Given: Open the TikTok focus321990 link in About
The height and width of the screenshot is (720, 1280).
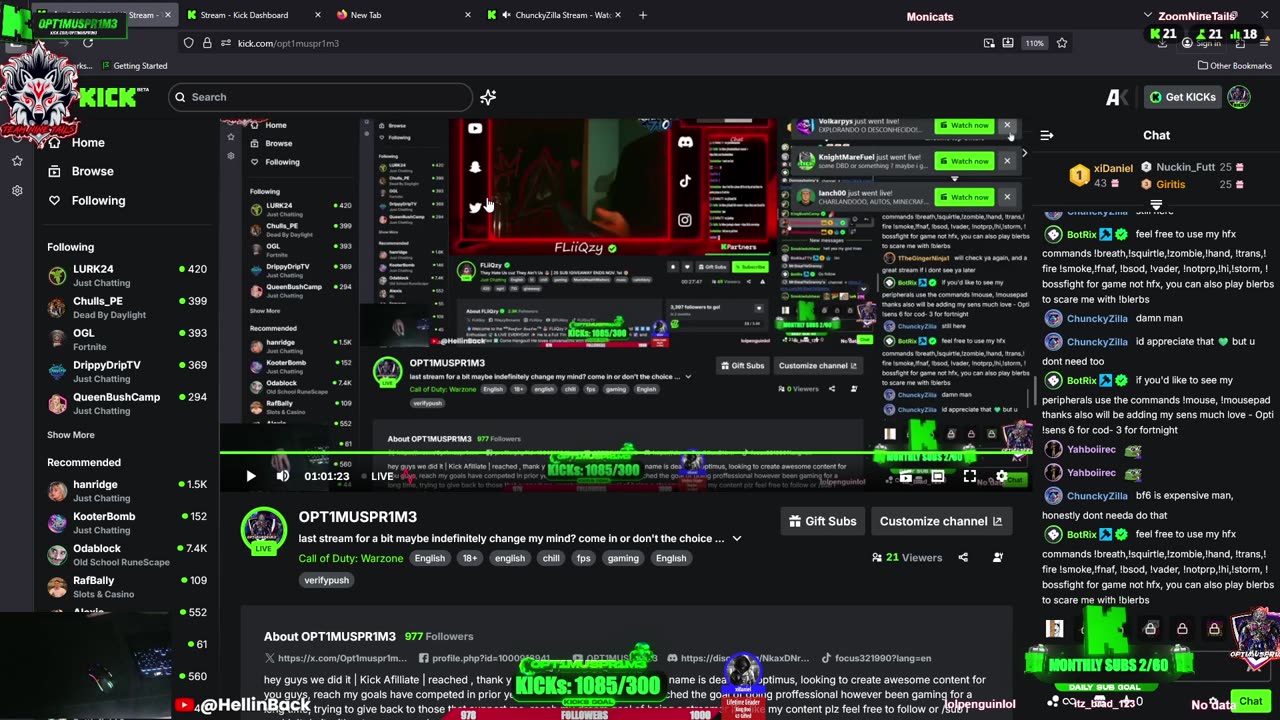Looking at the screenshot, I should 875,658.
